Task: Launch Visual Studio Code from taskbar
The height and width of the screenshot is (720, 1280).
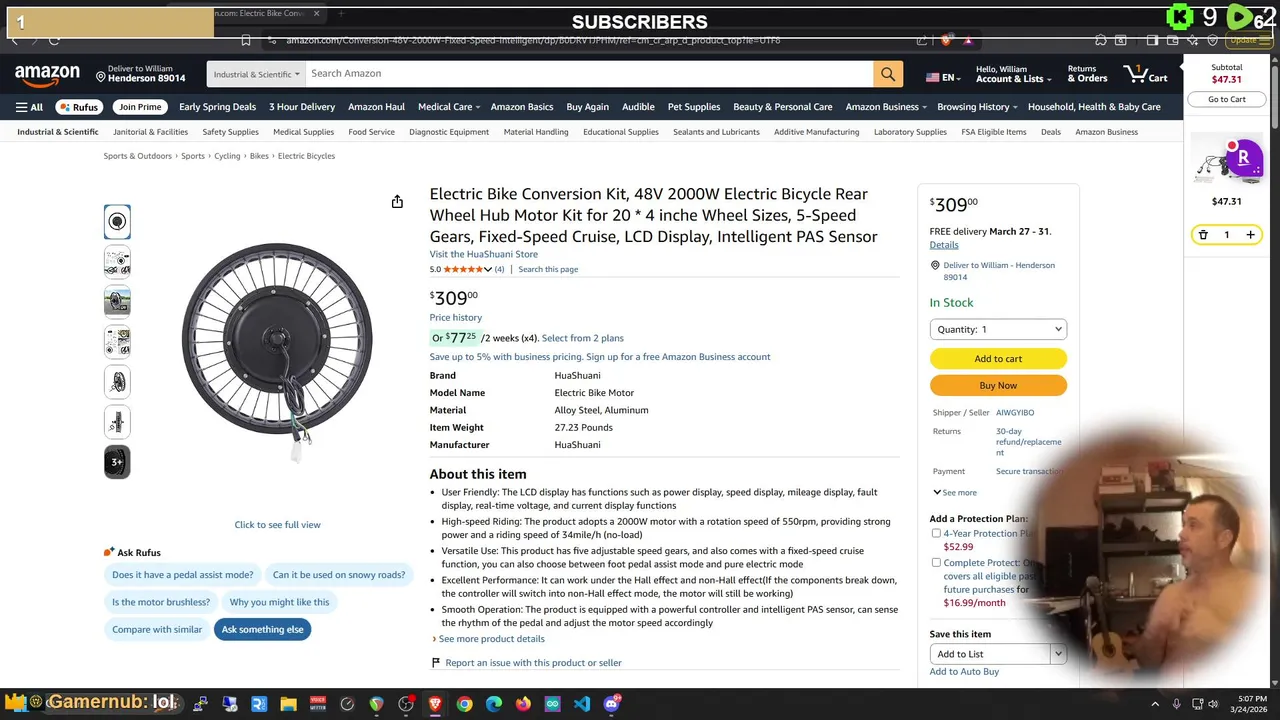Action: 582,704
